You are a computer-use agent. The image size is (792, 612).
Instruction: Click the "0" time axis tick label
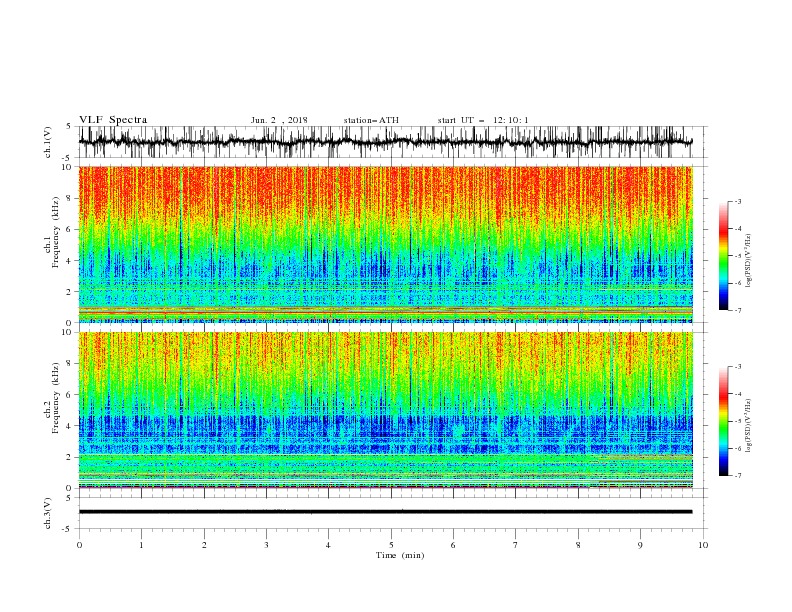[x=79, y=545]
